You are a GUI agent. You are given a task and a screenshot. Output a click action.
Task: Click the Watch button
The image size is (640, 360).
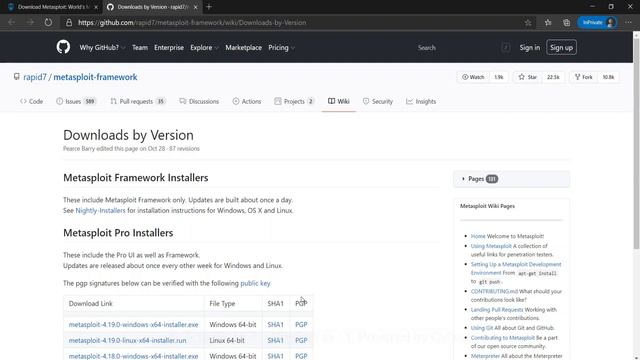(473, 77)
